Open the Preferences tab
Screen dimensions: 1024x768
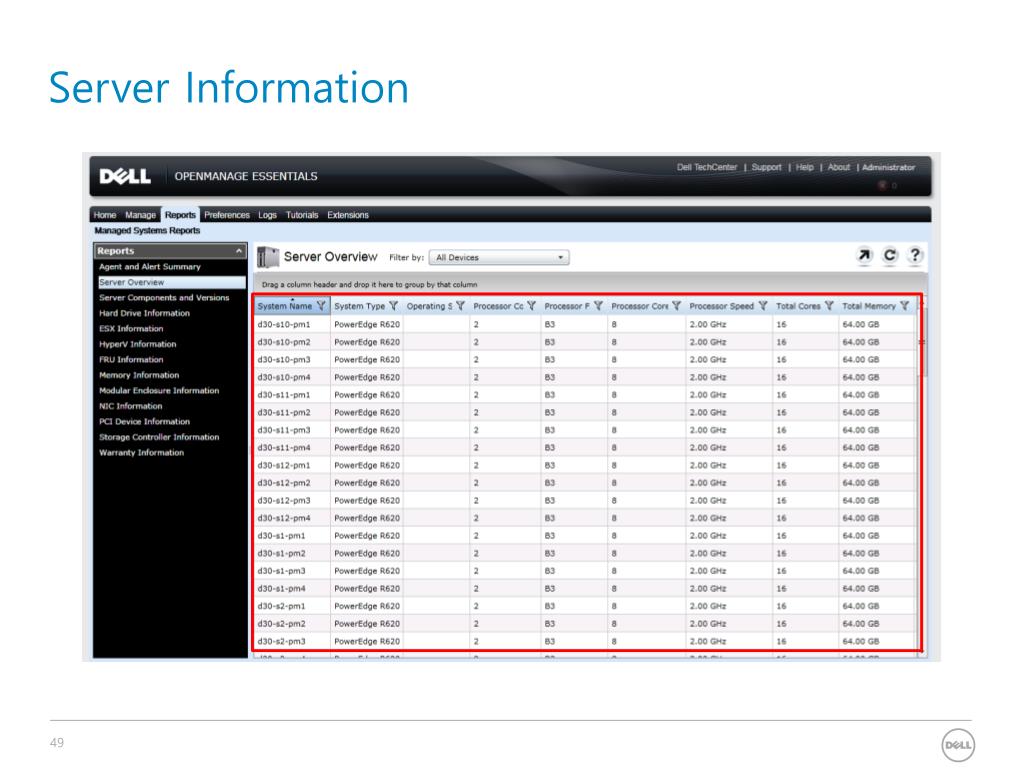227,215
